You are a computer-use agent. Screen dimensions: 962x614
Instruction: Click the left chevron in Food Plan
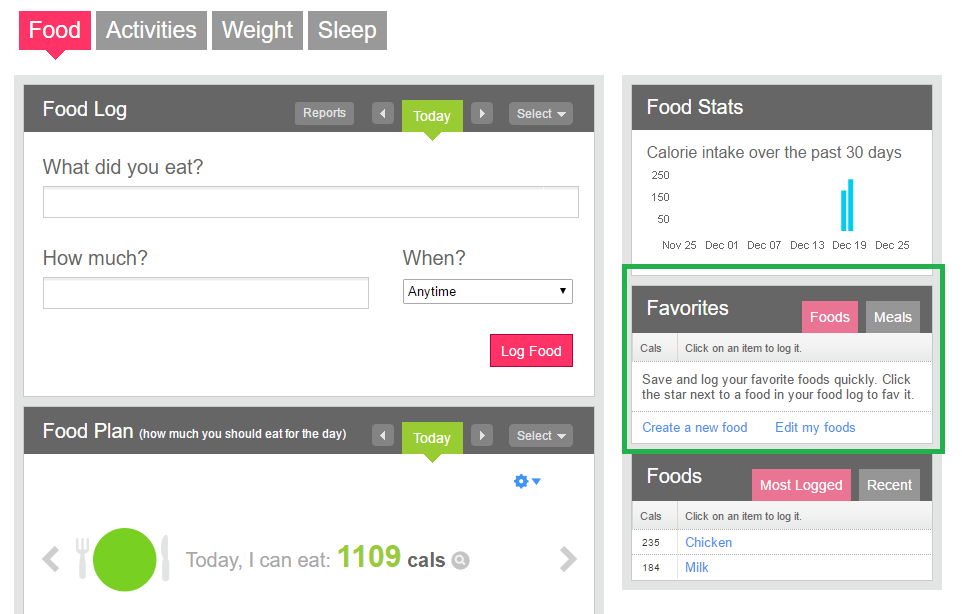pos(51,559)
